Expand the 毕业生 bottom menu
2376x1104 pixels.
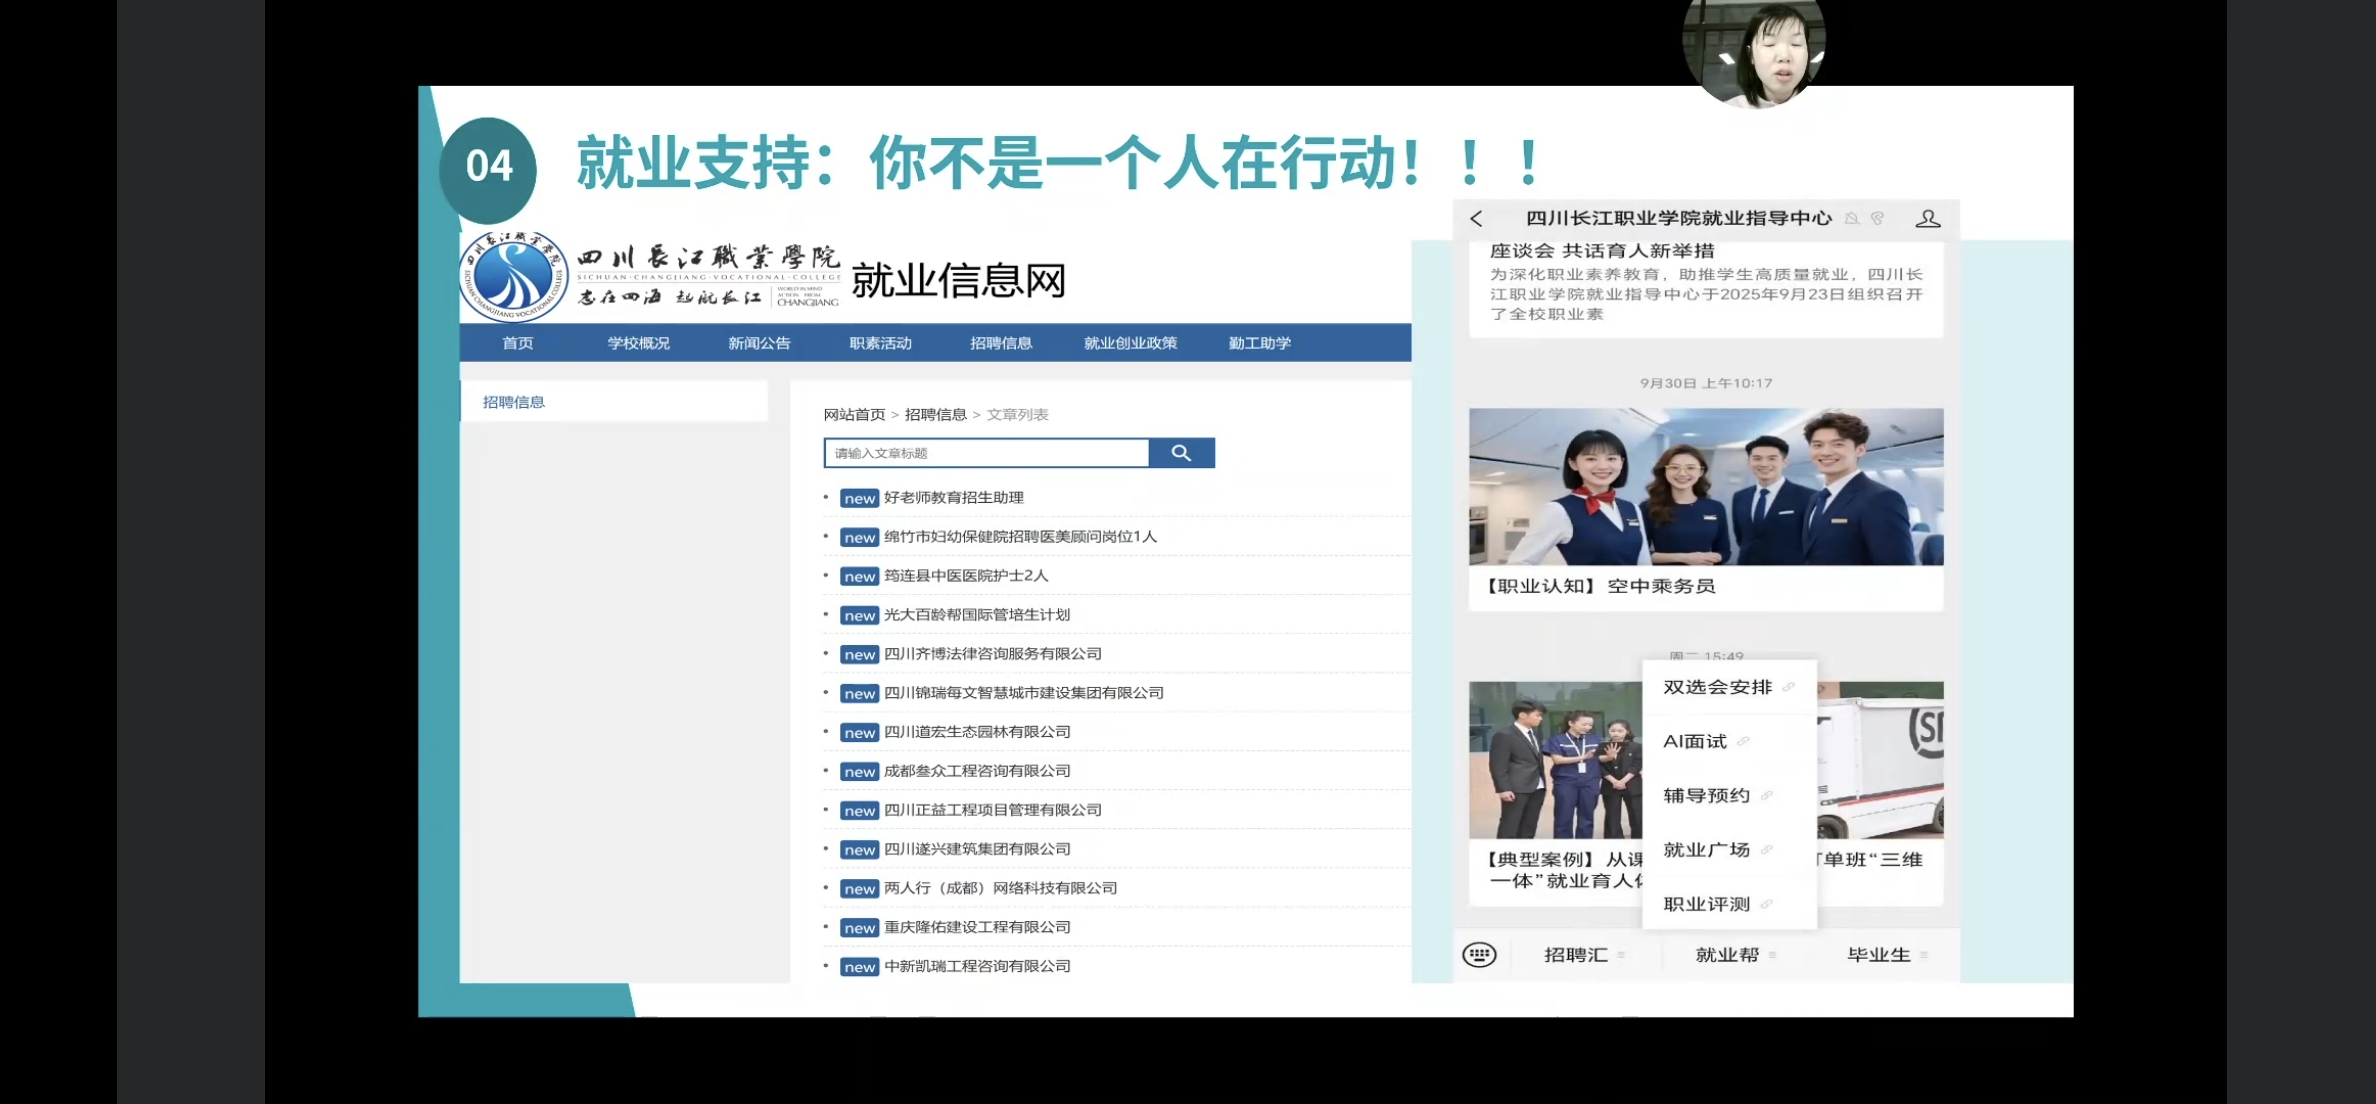(1878, 955)
